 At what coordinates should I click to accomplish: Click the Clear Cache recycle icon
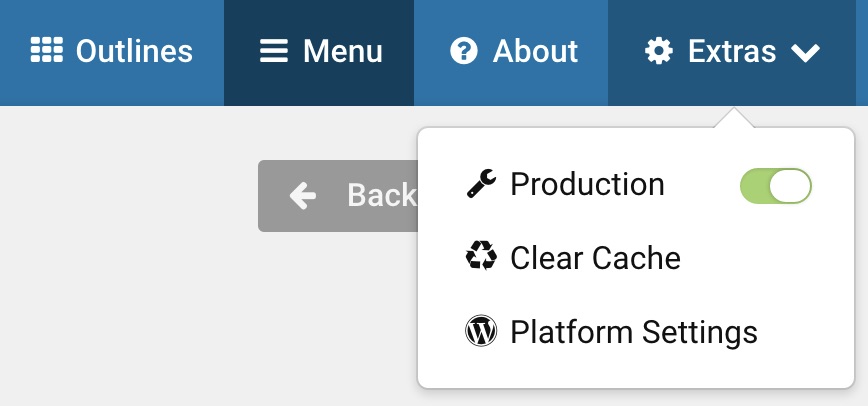(x=481, y=256)
